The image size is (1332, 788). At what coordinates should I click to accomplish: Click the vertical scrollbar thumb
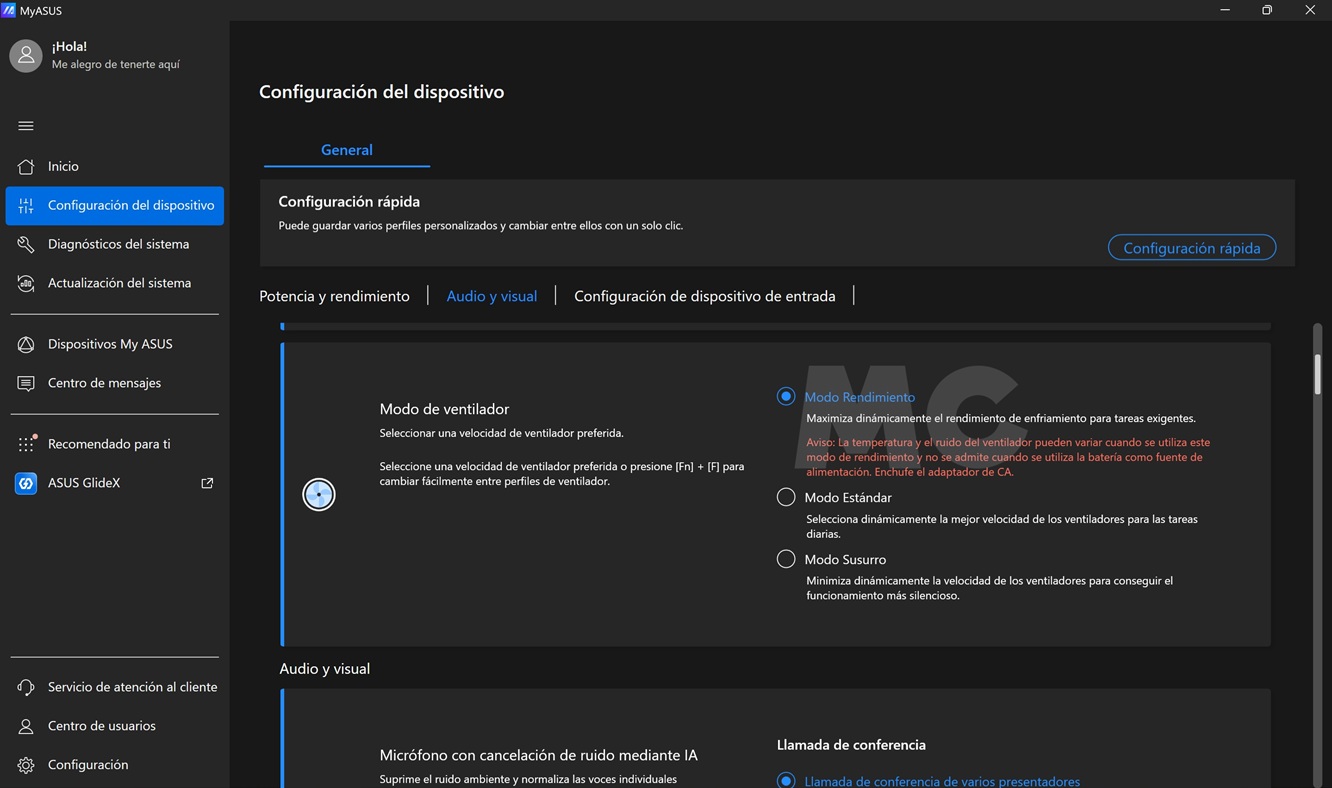1318,374
